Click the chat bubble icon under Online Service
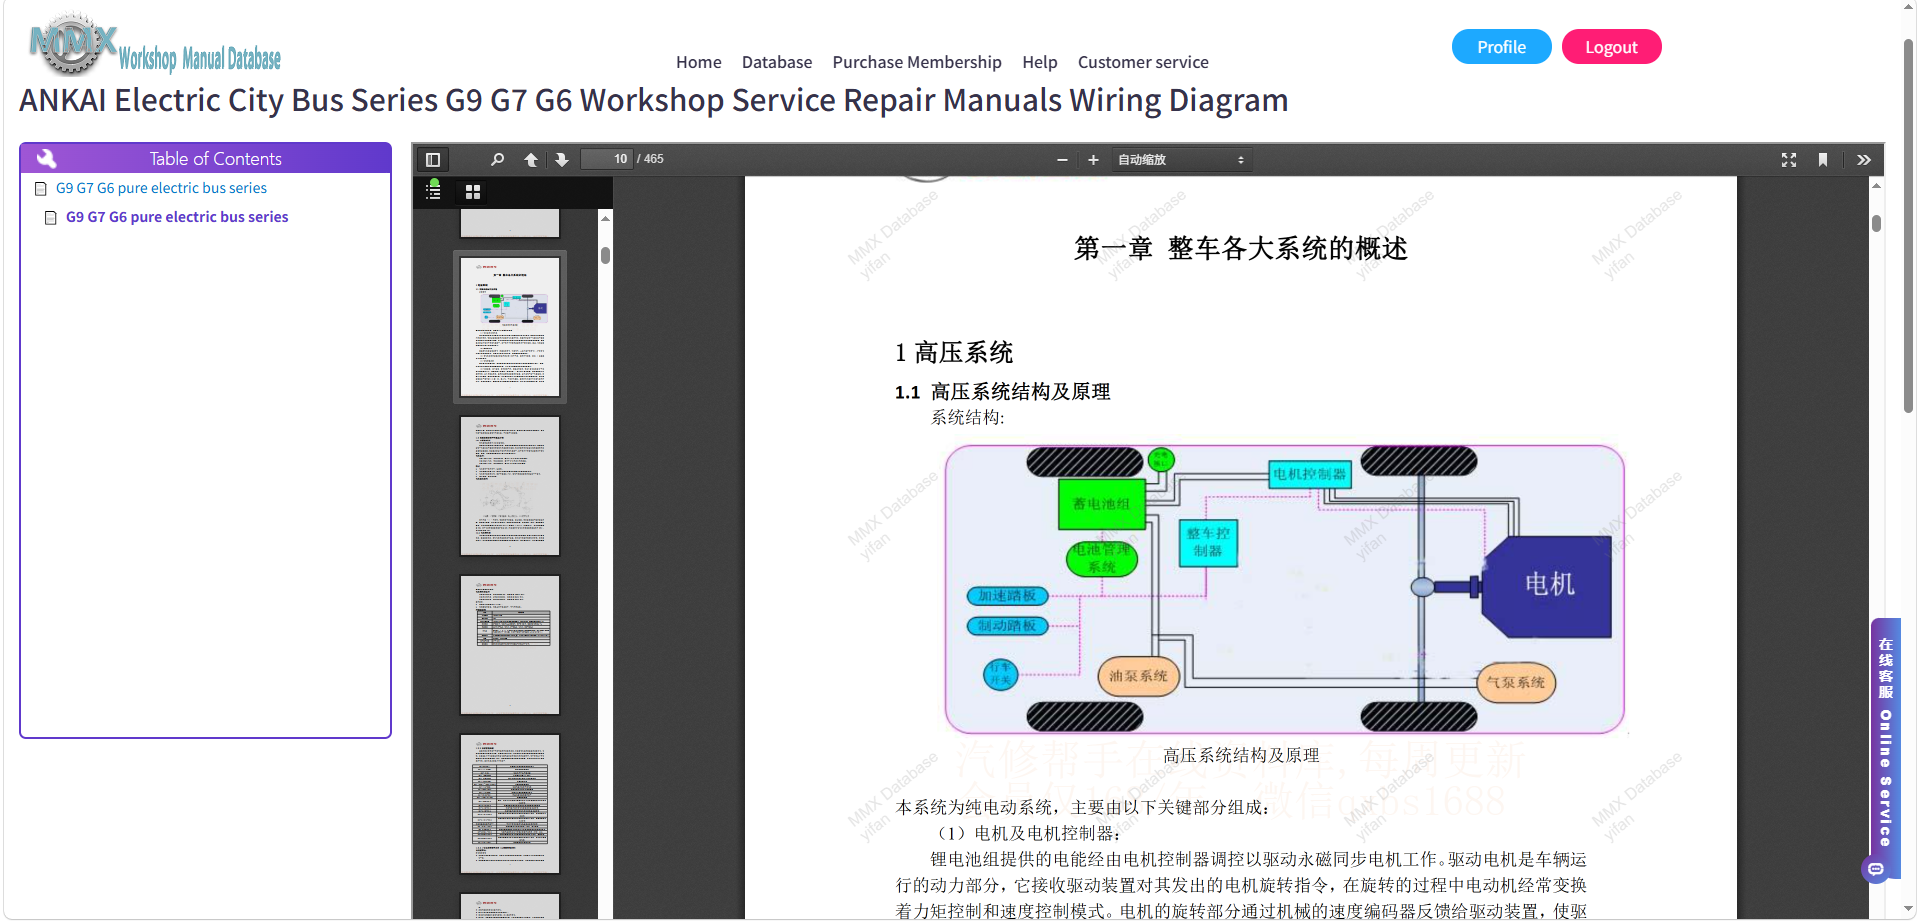The image size is (1920, 922). tap(1876, 869)
